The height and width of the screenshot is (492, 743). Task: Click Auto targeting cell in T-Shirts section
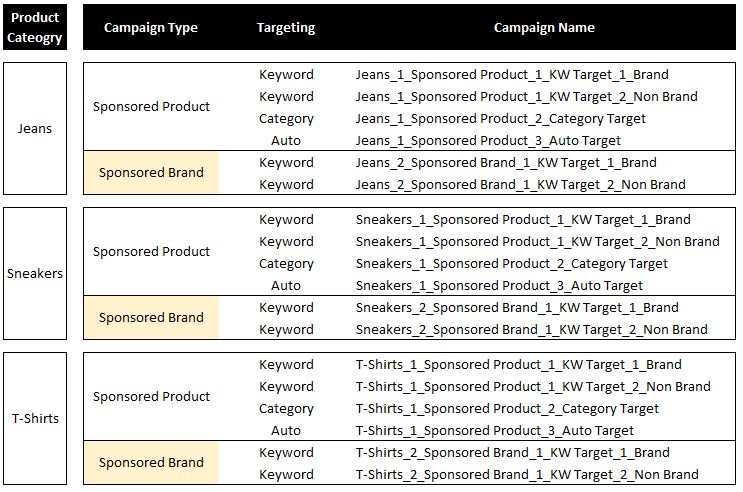pos(286,431)
